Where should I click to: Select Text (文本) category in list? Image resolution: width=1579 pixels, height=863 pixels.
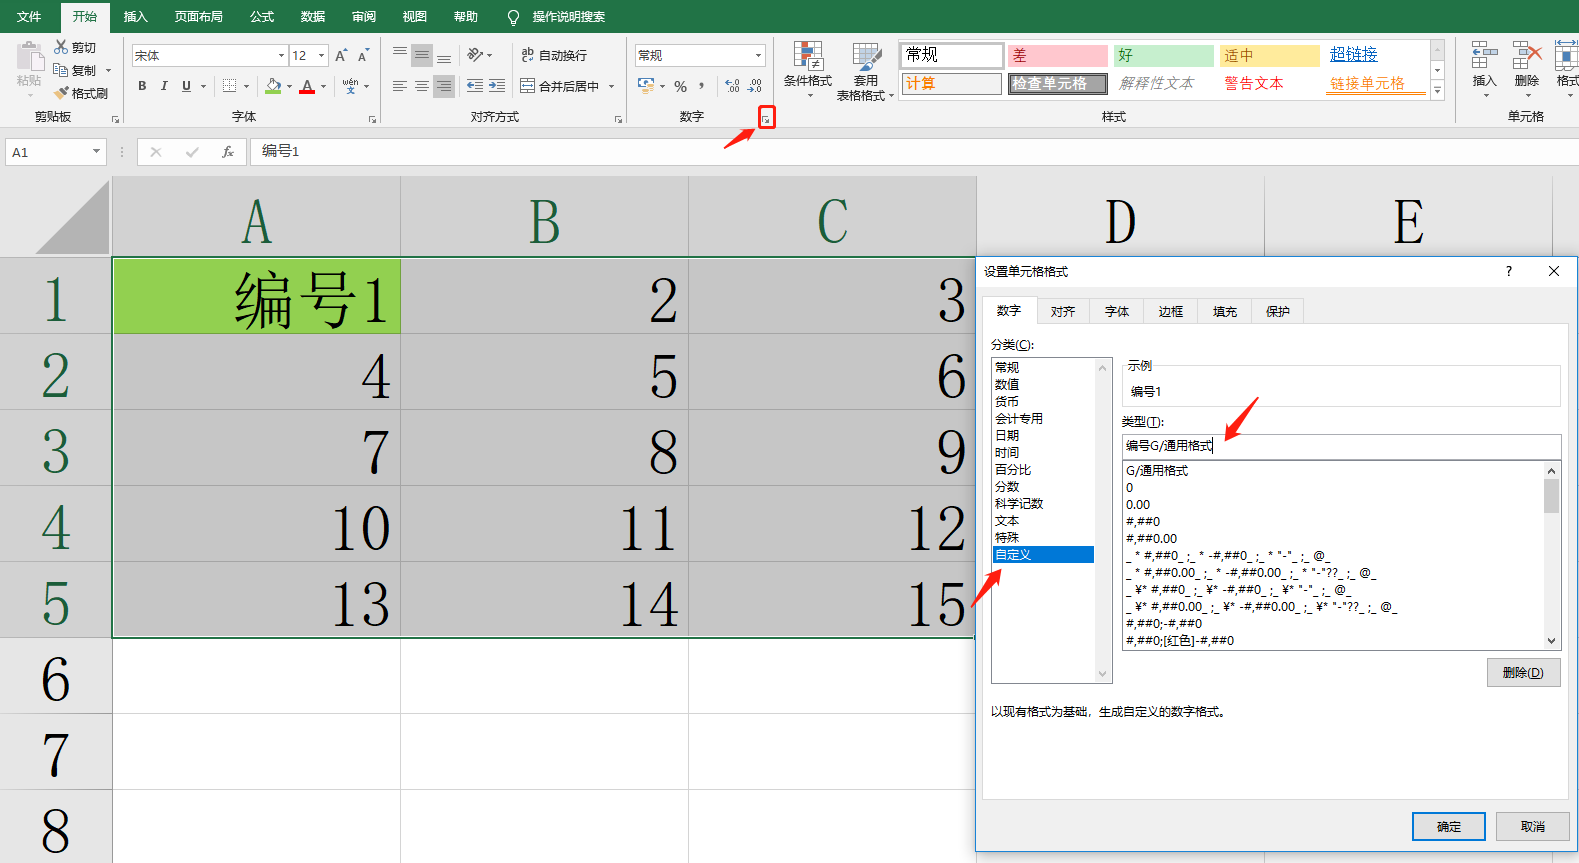(x=1042, y=520)
